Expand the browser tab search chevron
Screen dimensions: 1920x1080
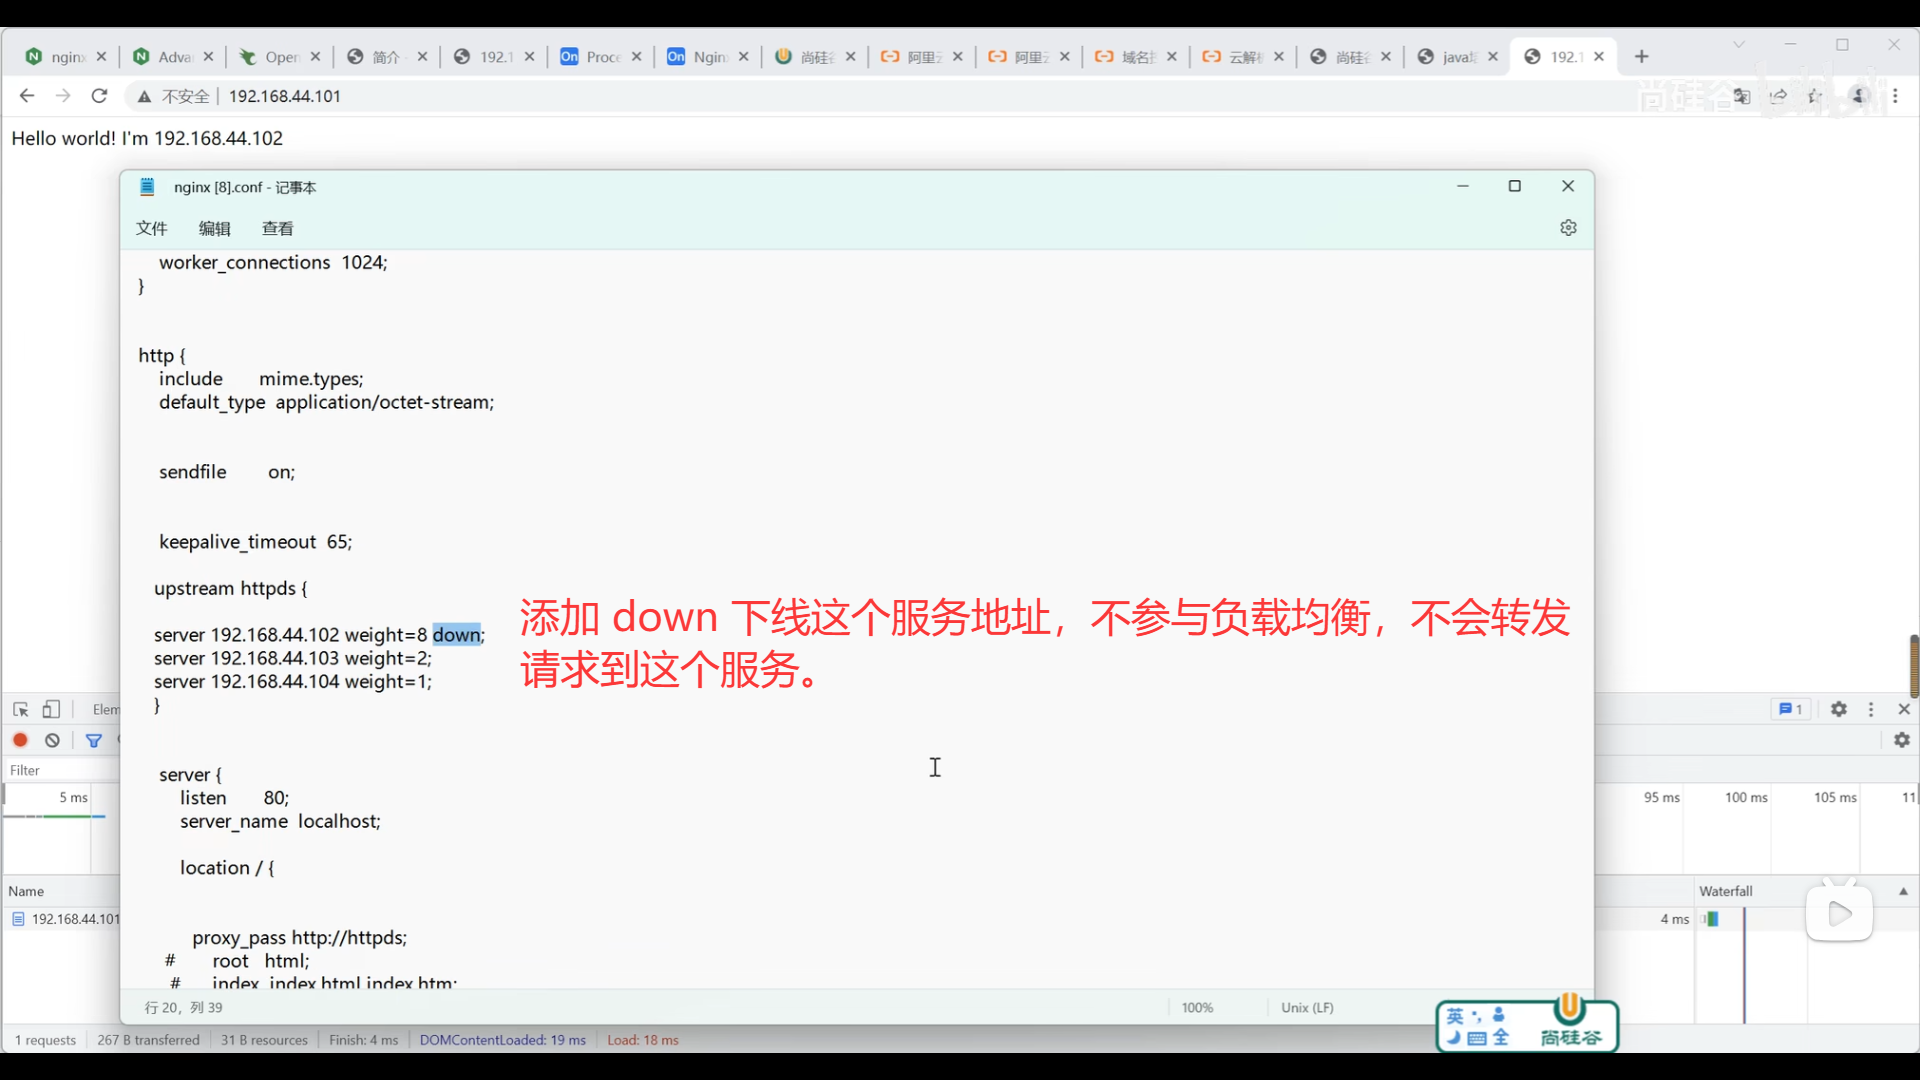[1739, 45]
